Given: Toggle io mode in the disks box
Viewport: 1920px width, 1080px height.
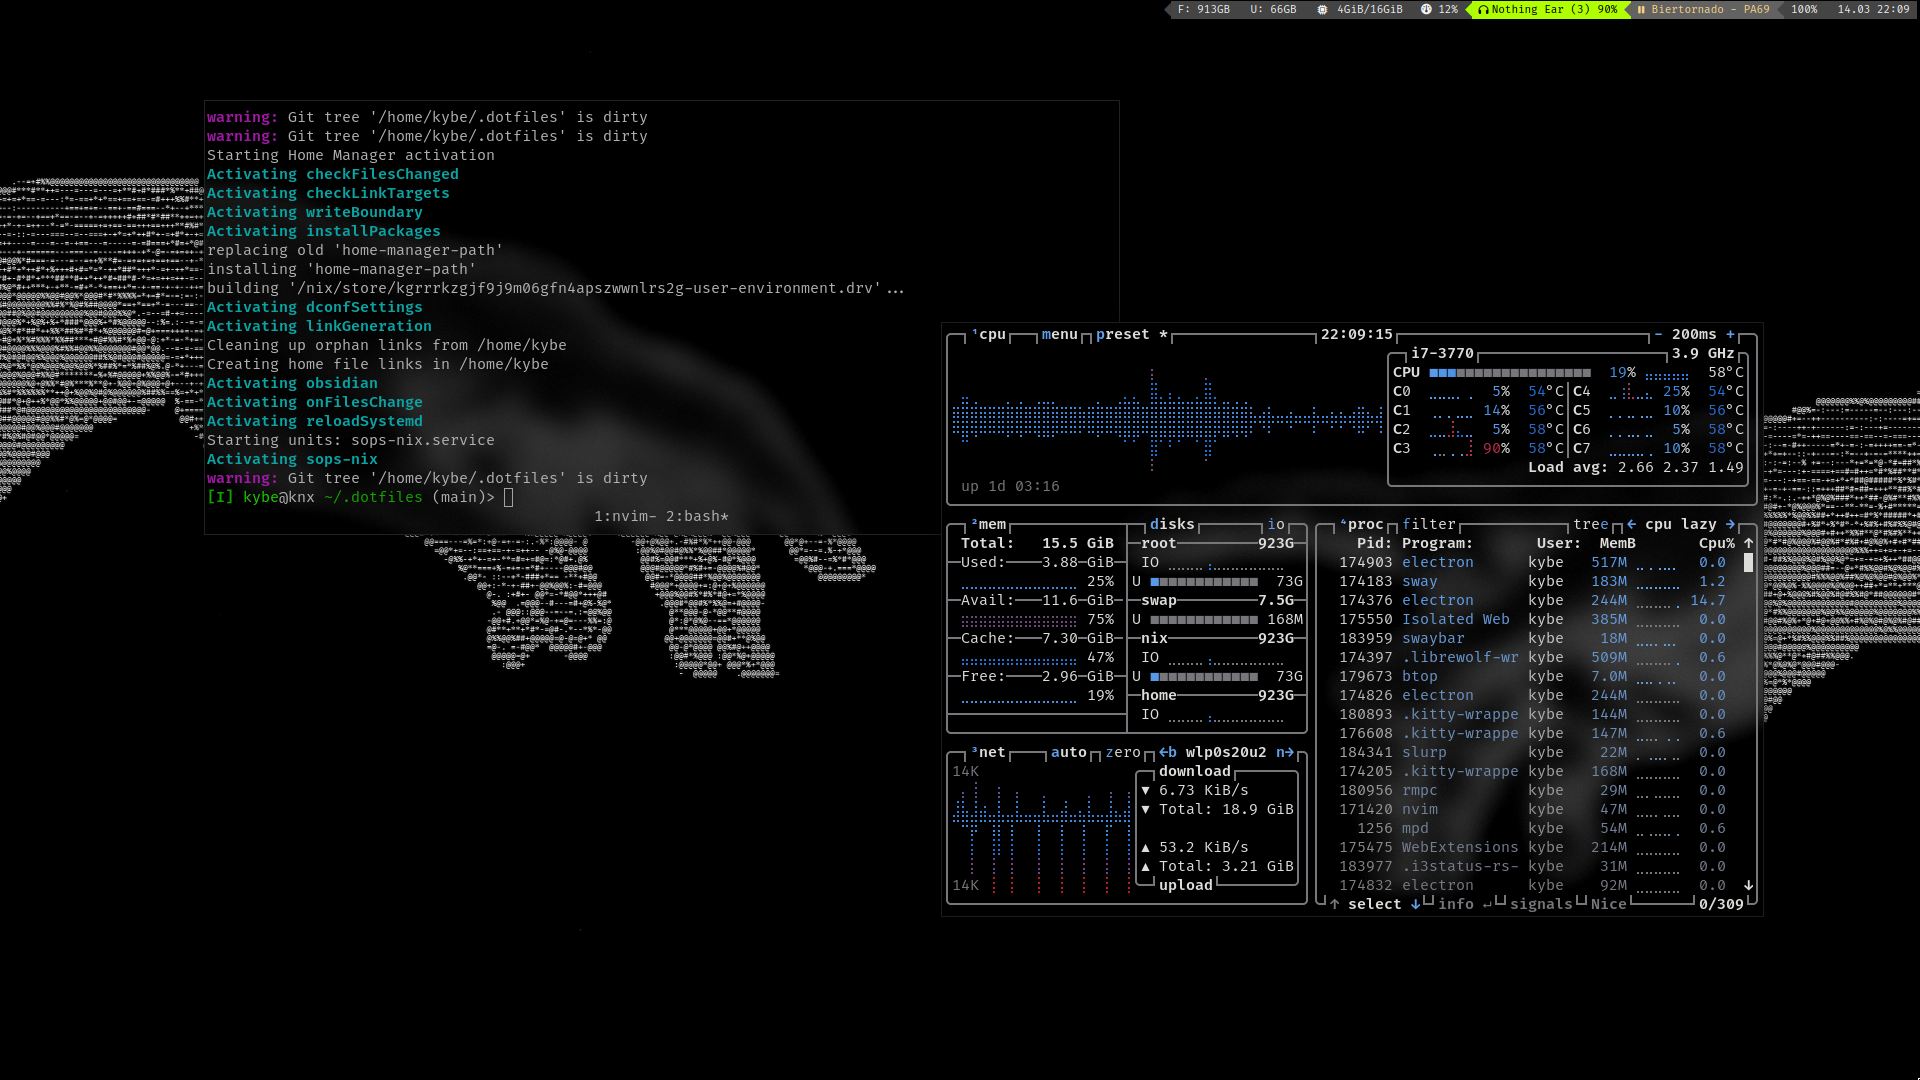Looking at the screenshot, I should (1276, 524).
